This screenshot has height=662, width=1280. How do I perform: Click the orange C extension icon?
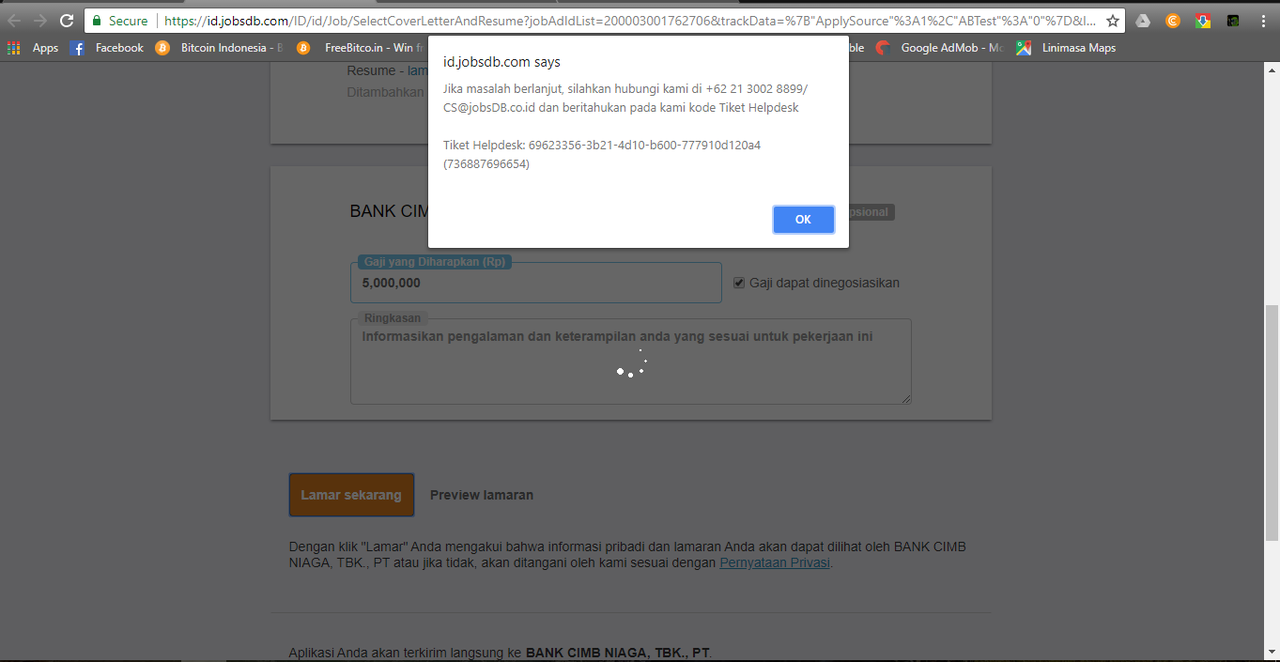pyautogui.click(x=1173, y=20)
